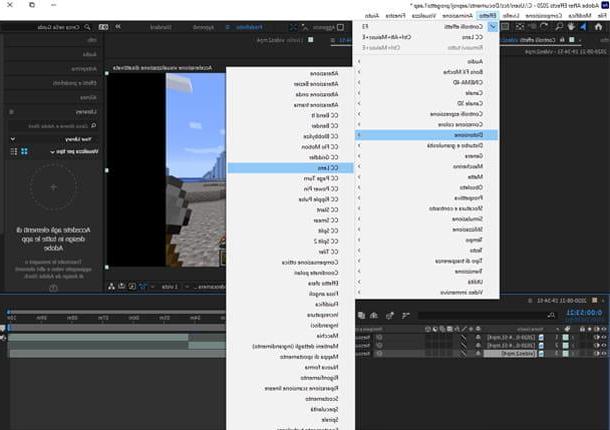Toggle the shy switch on video2.mp4 layer
The height and width of the screenshot is (430, 610).
pyautogui.click(x=478, y=353)
